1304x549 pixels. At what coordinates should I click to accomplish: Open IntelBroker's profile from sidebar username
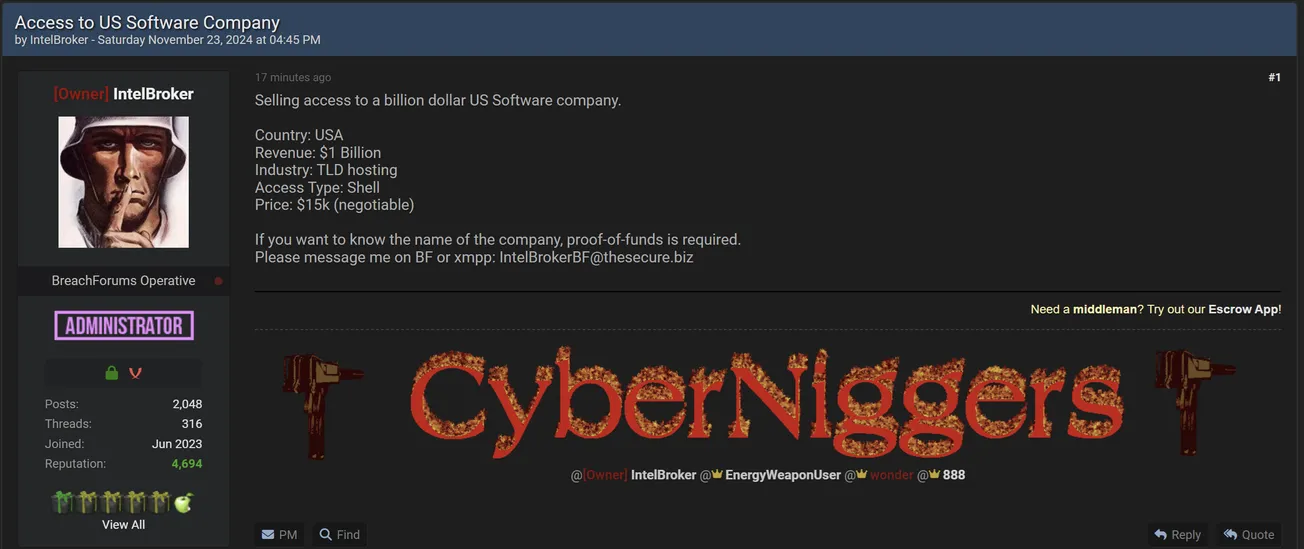click(x=153, y=94)
